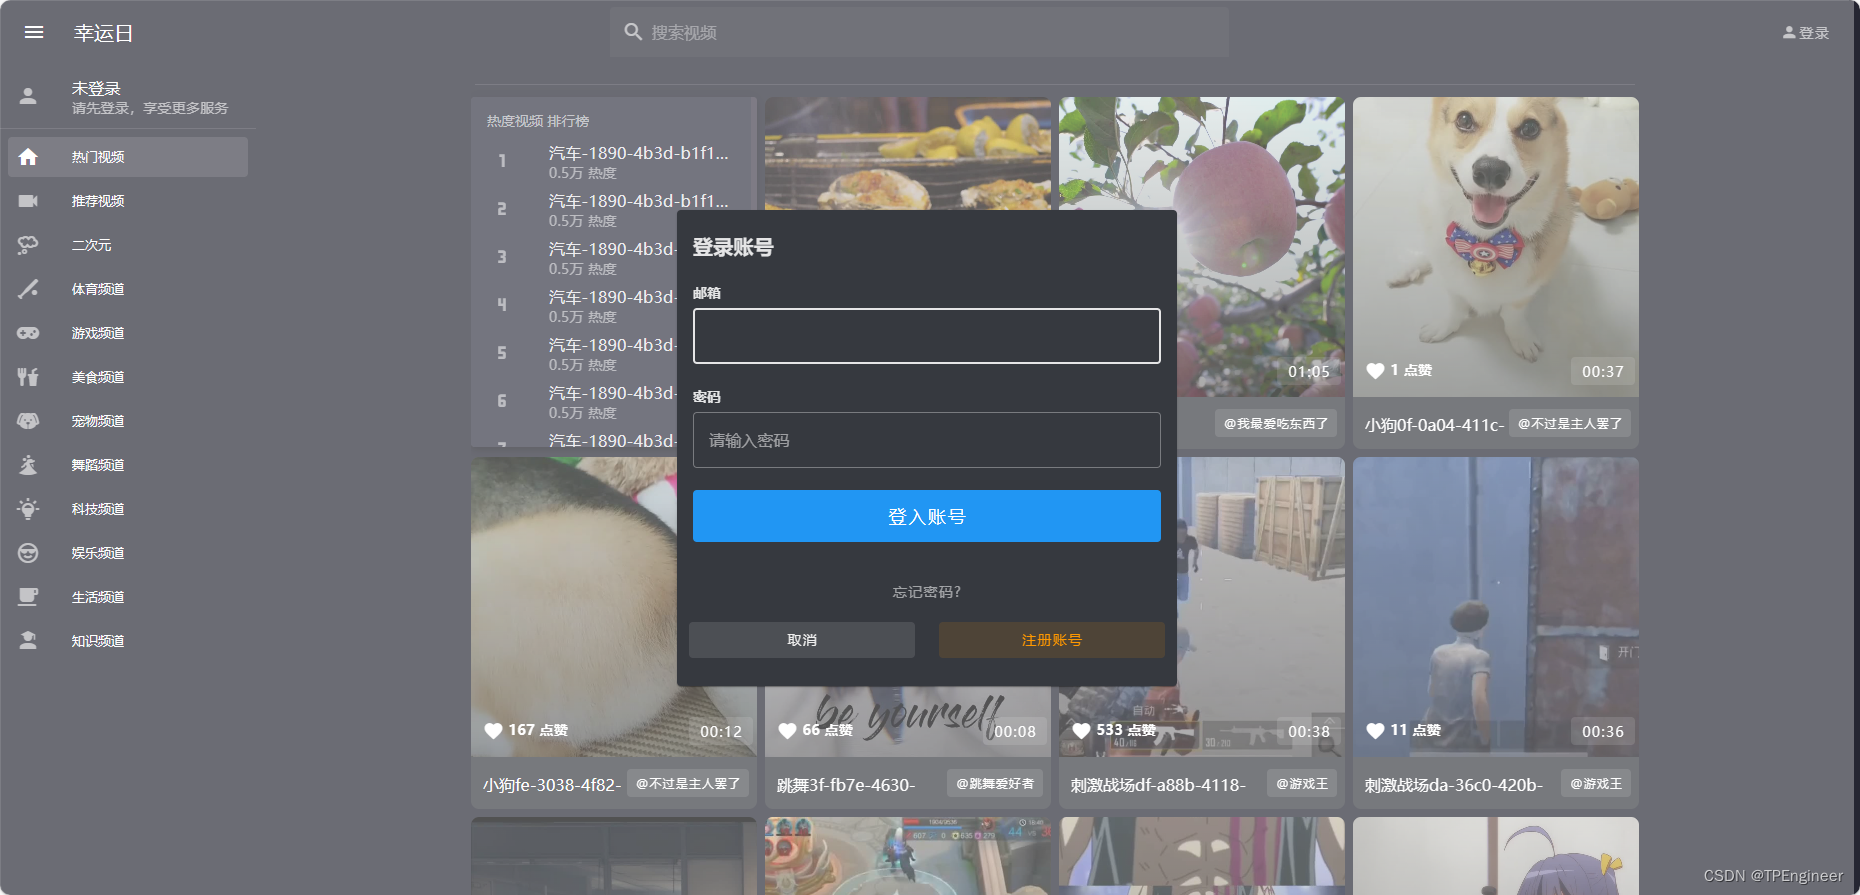
Task: Click @游戏王 tag on 刺激战场df video
Action: click(1302, 783)
